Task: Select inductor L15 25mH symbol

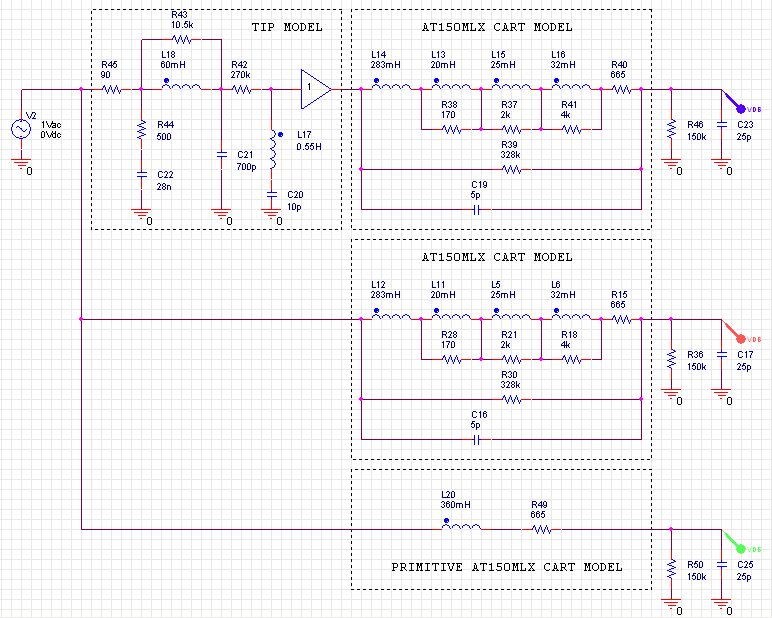Action: pos(512,85)
